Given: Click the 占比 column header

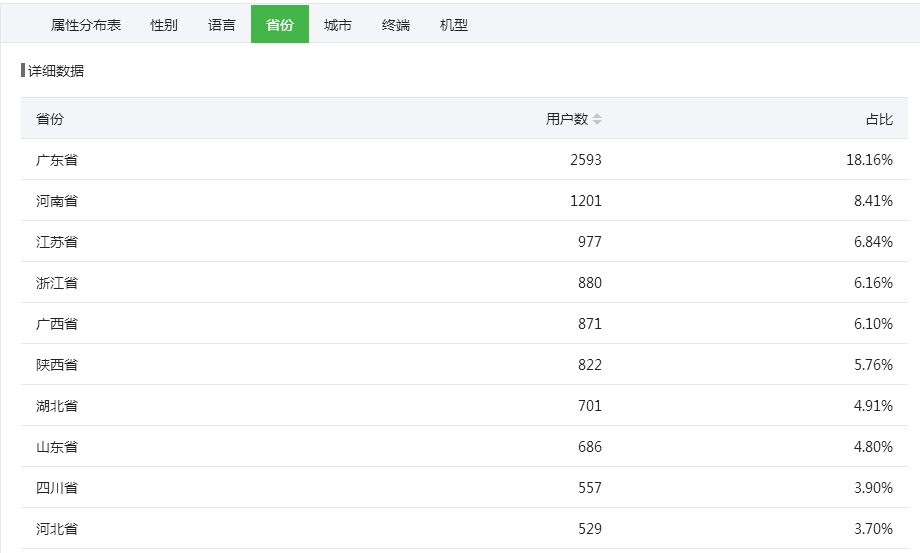Looking at the screenshot, I should 879,119.
